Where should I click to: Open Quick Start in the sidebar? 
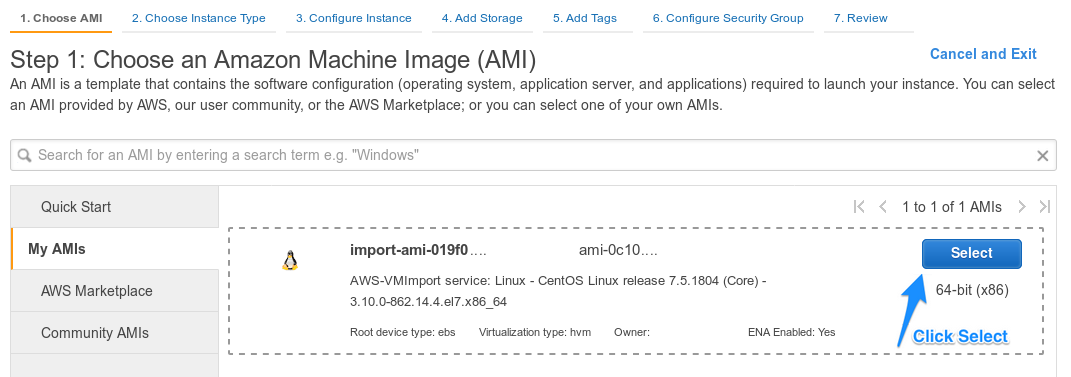[115, 207]
